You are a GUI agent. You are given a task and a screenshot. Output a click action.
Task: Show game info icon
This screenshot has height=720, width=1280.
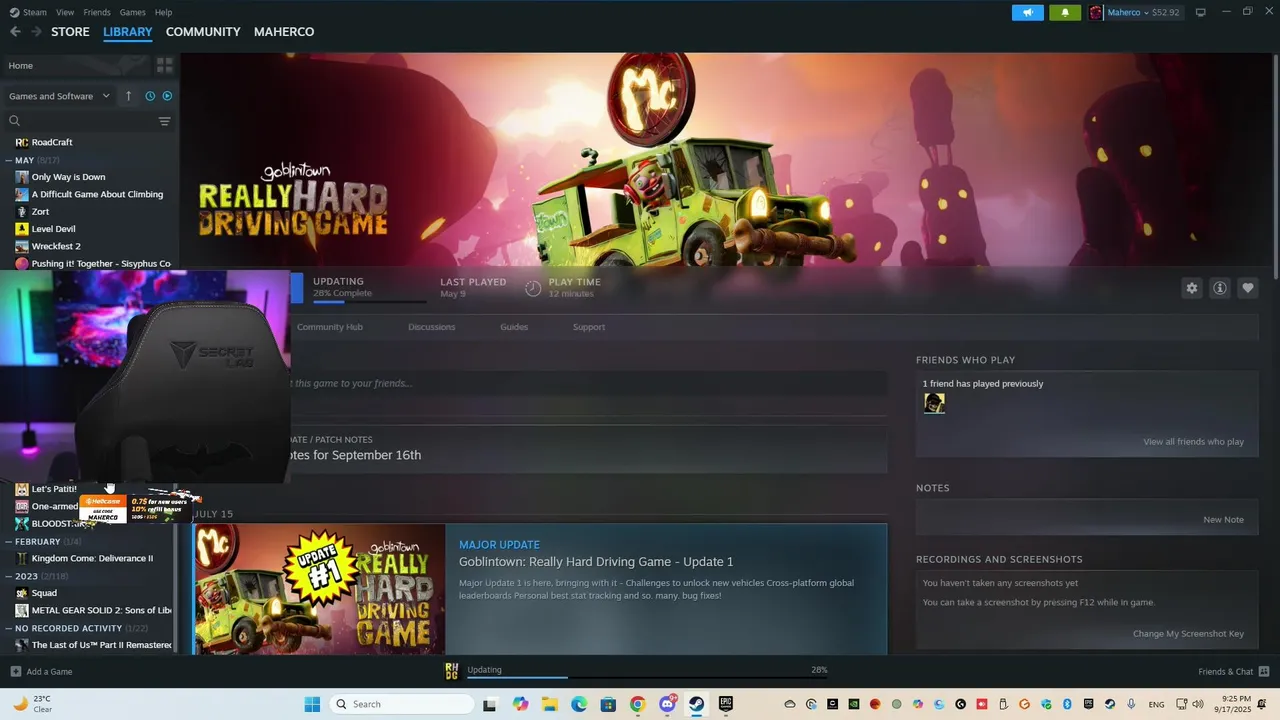pyautogui.click(x=1220, y=288)
